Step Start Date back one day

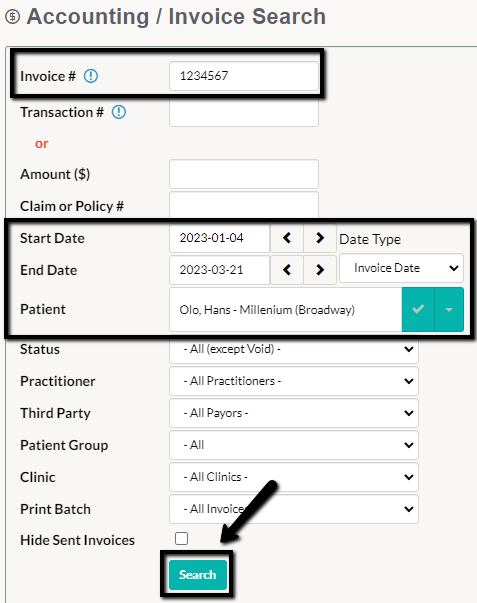coord(287,238)
